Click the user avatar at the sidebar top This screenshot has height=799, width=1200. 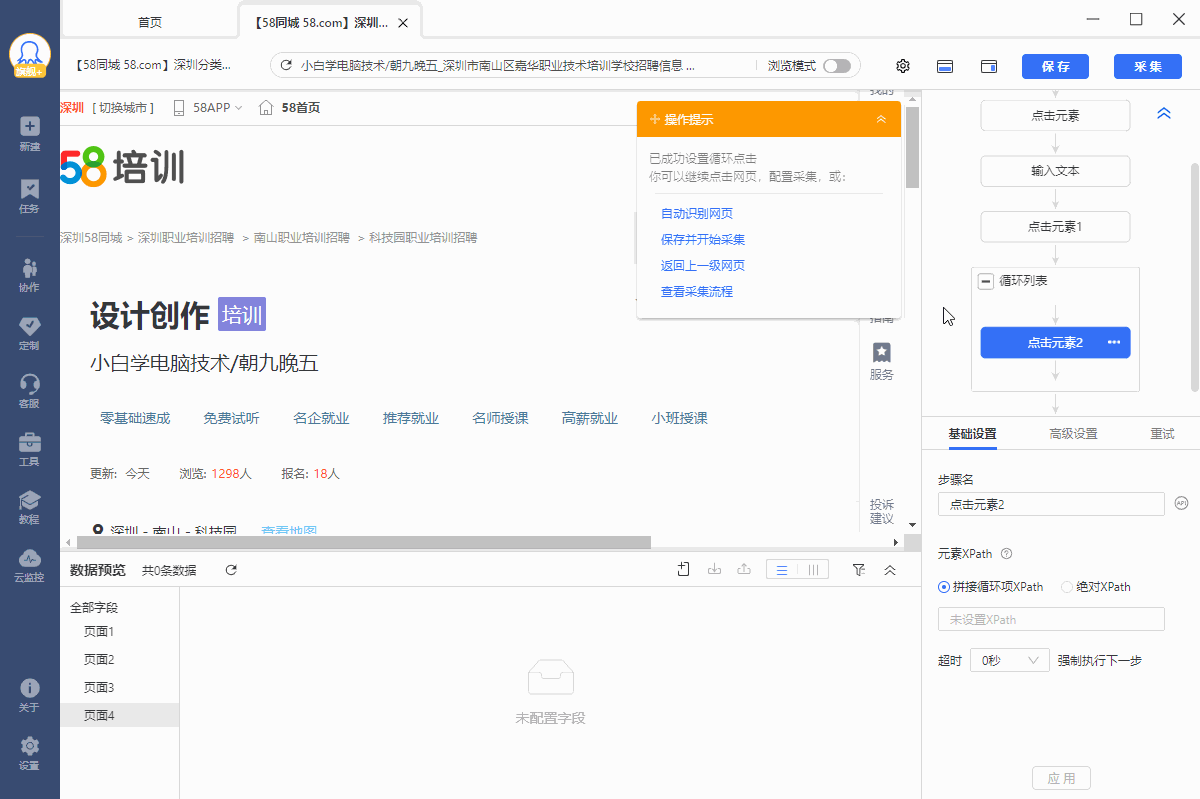point(30,55)
